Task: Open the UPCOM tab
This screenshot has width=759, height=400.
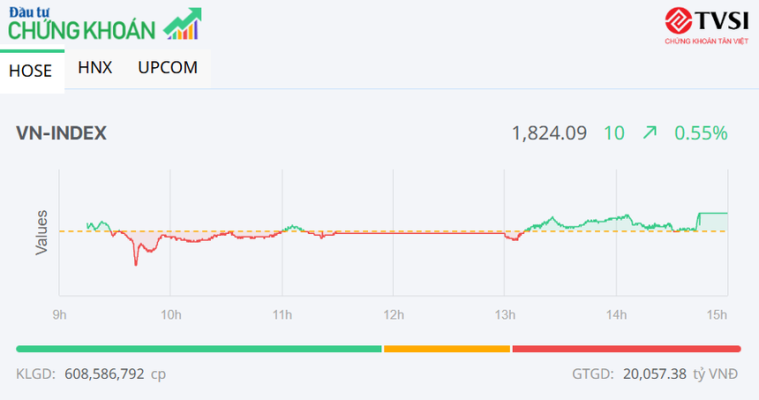Action: point(167,68)
